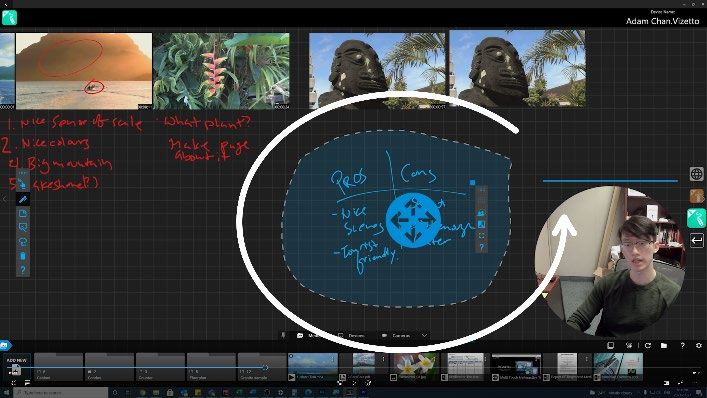Click the blue move arrows handle on selection

tap(413, 220)
